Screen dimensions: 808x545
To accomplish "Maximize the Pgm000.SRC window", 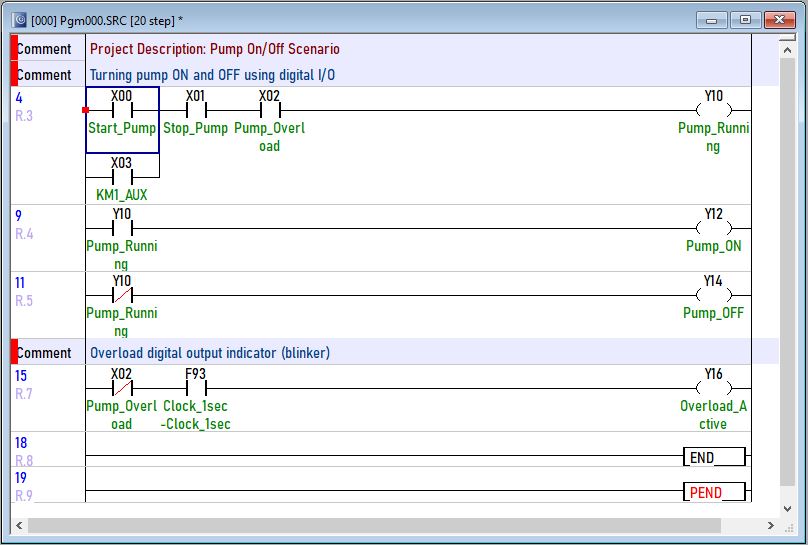I will (x=745, y=20).
